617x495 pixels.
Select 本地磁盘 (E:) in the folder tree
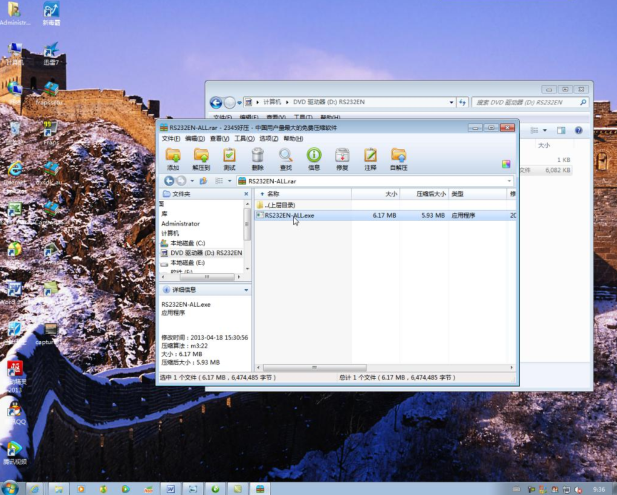click(183, 262)
